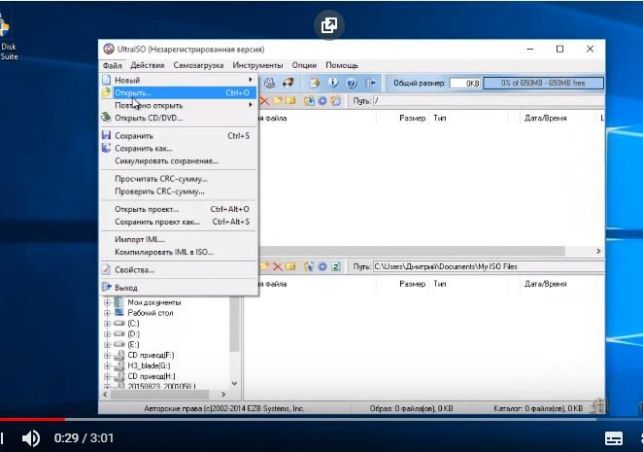Choose Компилировать IML в ISO...
This screenshot has width=643, height=452.
tap(179, 252)
